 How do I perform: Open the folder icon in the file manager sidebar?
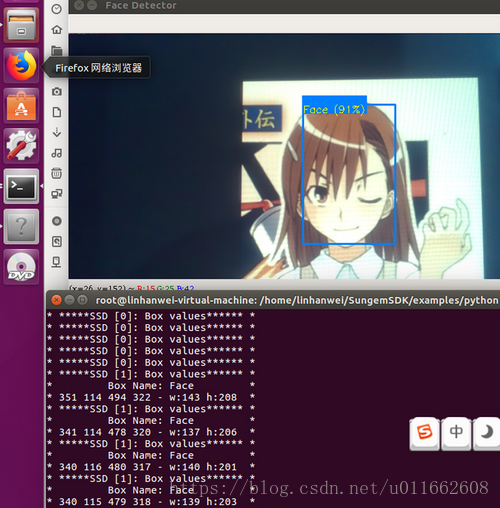pos(57,50)
